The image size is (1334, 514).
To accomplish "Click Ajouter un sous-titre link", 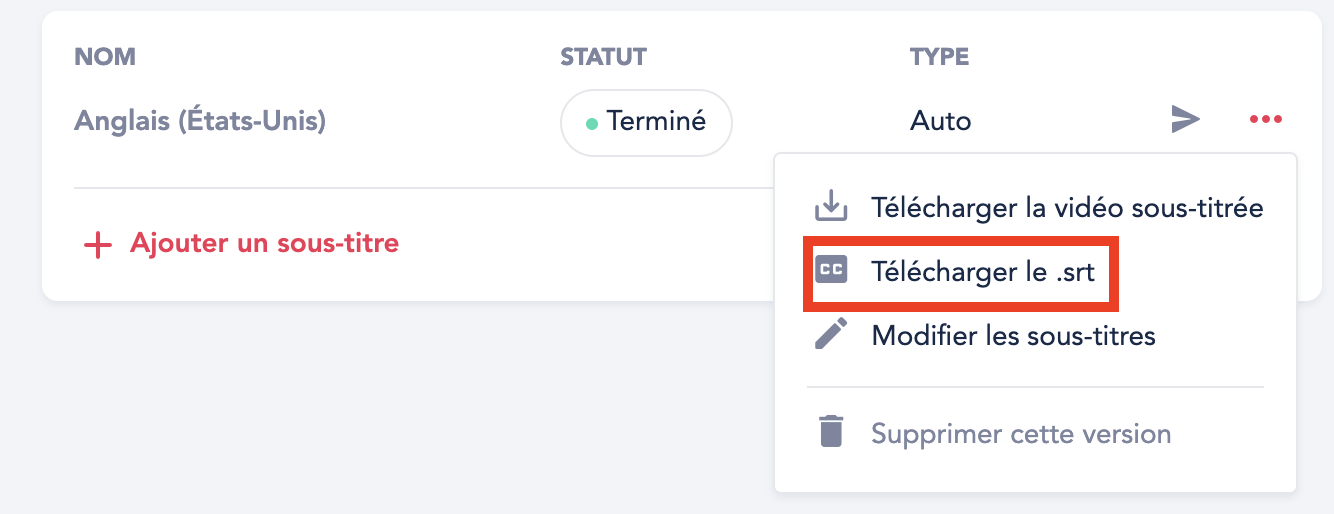I will tap(264, 242).
